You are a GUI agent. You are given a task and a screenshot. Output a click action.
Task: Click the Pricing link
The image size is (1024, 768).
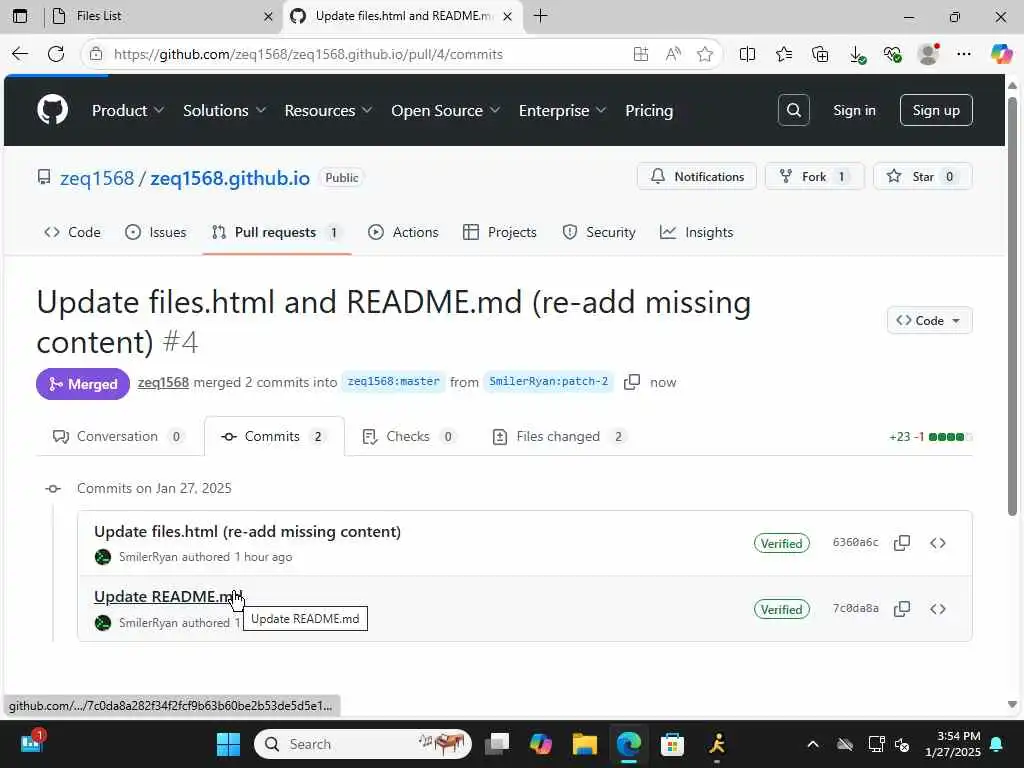648,110
